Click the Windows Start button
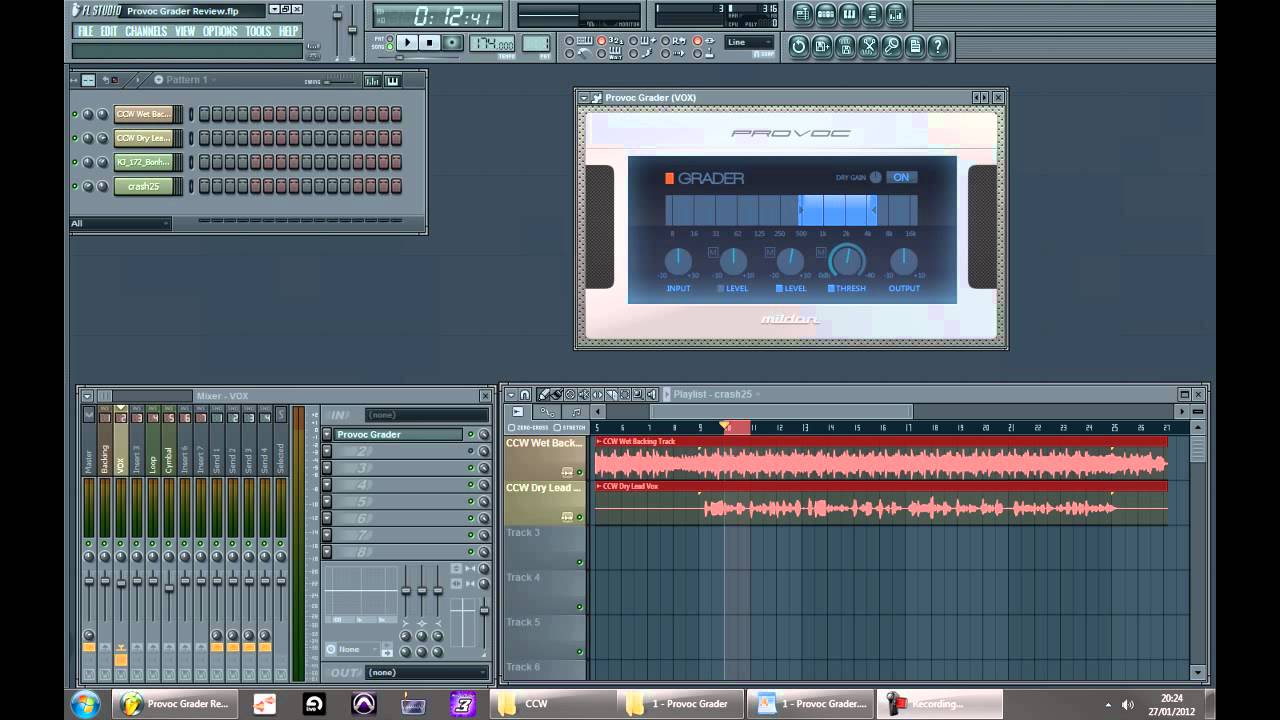The width and height of the screenshot is (1280, 720). click(x=85, y=704)
